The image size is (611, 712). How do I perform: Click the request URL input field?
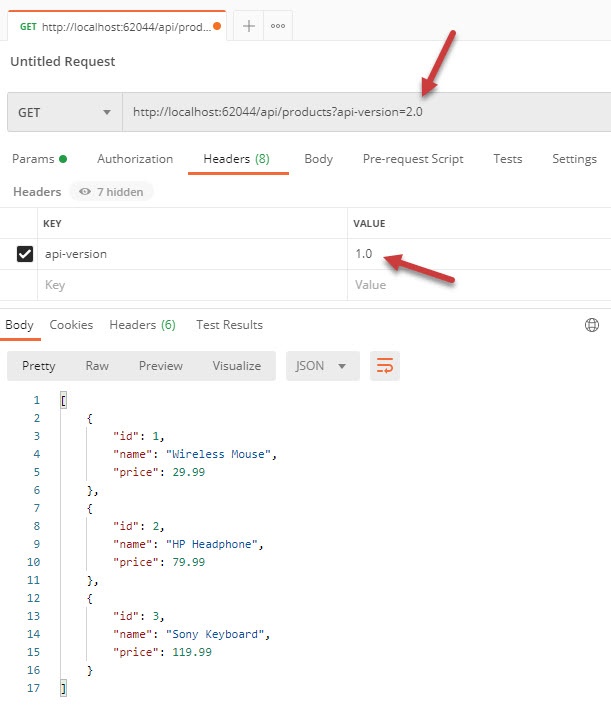point(366,112)
